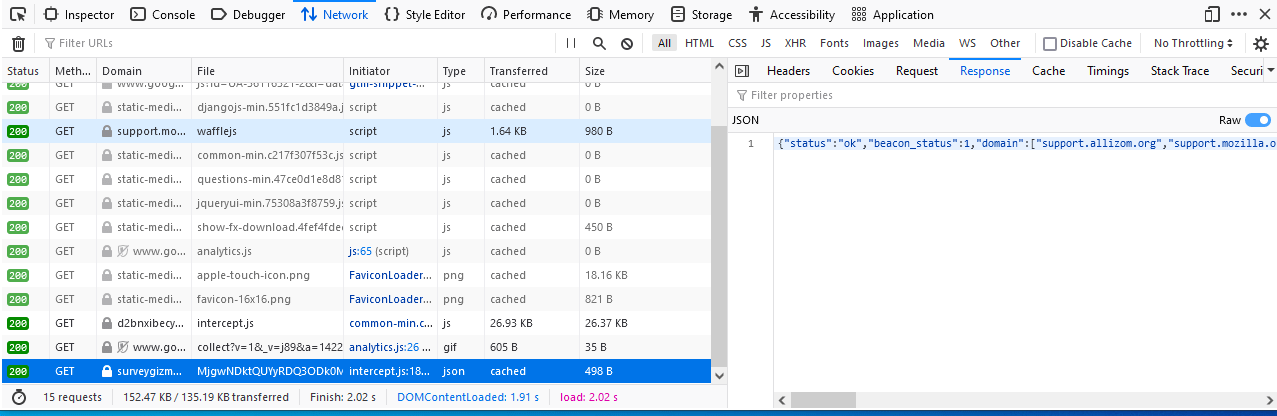Open request blocking icon

[627, 44]
